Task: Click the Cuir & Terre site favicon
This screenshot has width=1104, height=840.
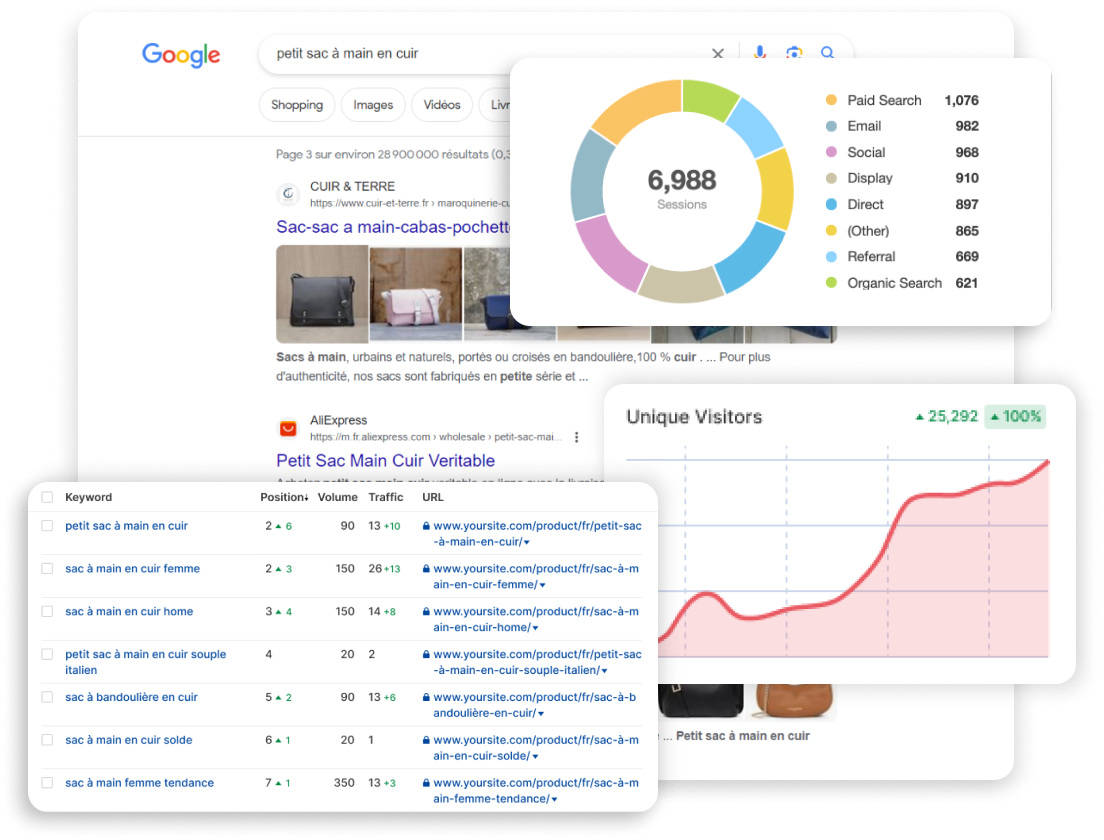Action: pyautogui.click(x=288, y=194)
